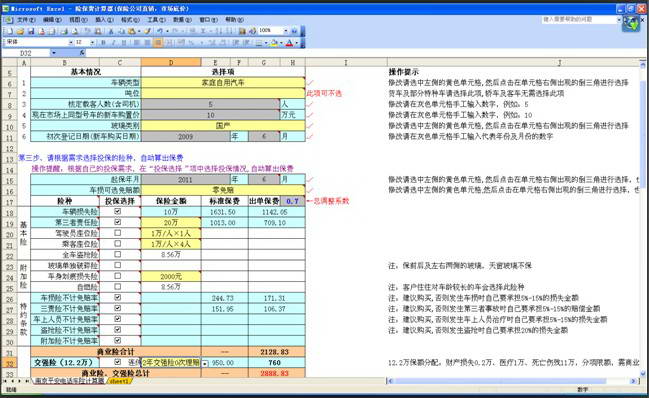Toggle Italic formatting
649x398 pixels.
(113, 42)
